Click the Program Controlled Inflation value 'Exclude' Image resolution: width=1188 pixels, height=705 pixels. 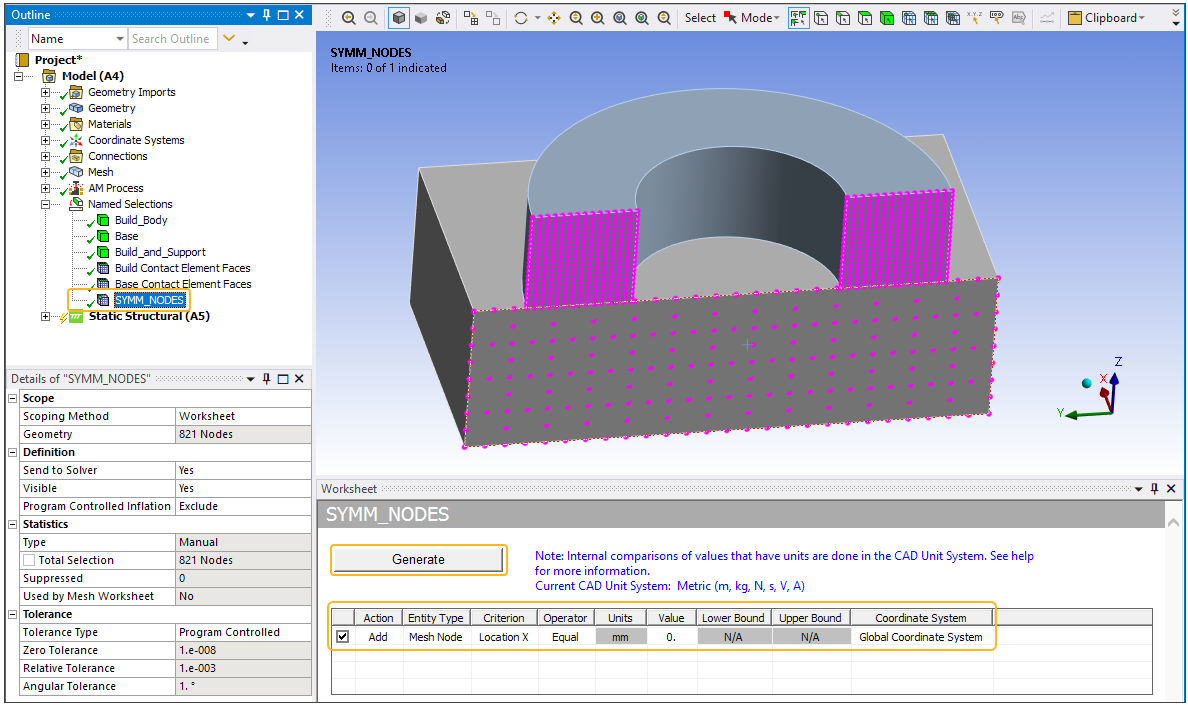242,506
